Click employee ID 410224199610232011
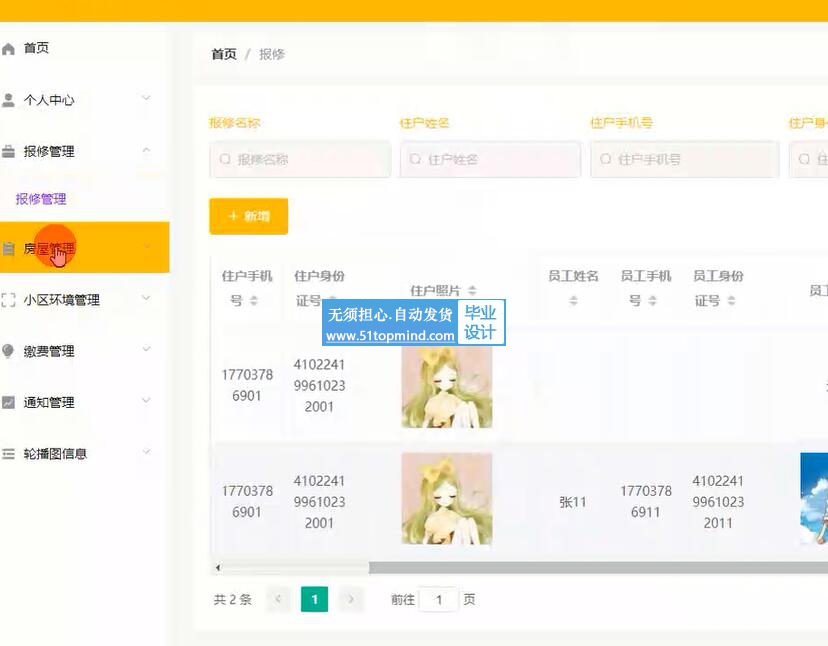 click(718, 502)
